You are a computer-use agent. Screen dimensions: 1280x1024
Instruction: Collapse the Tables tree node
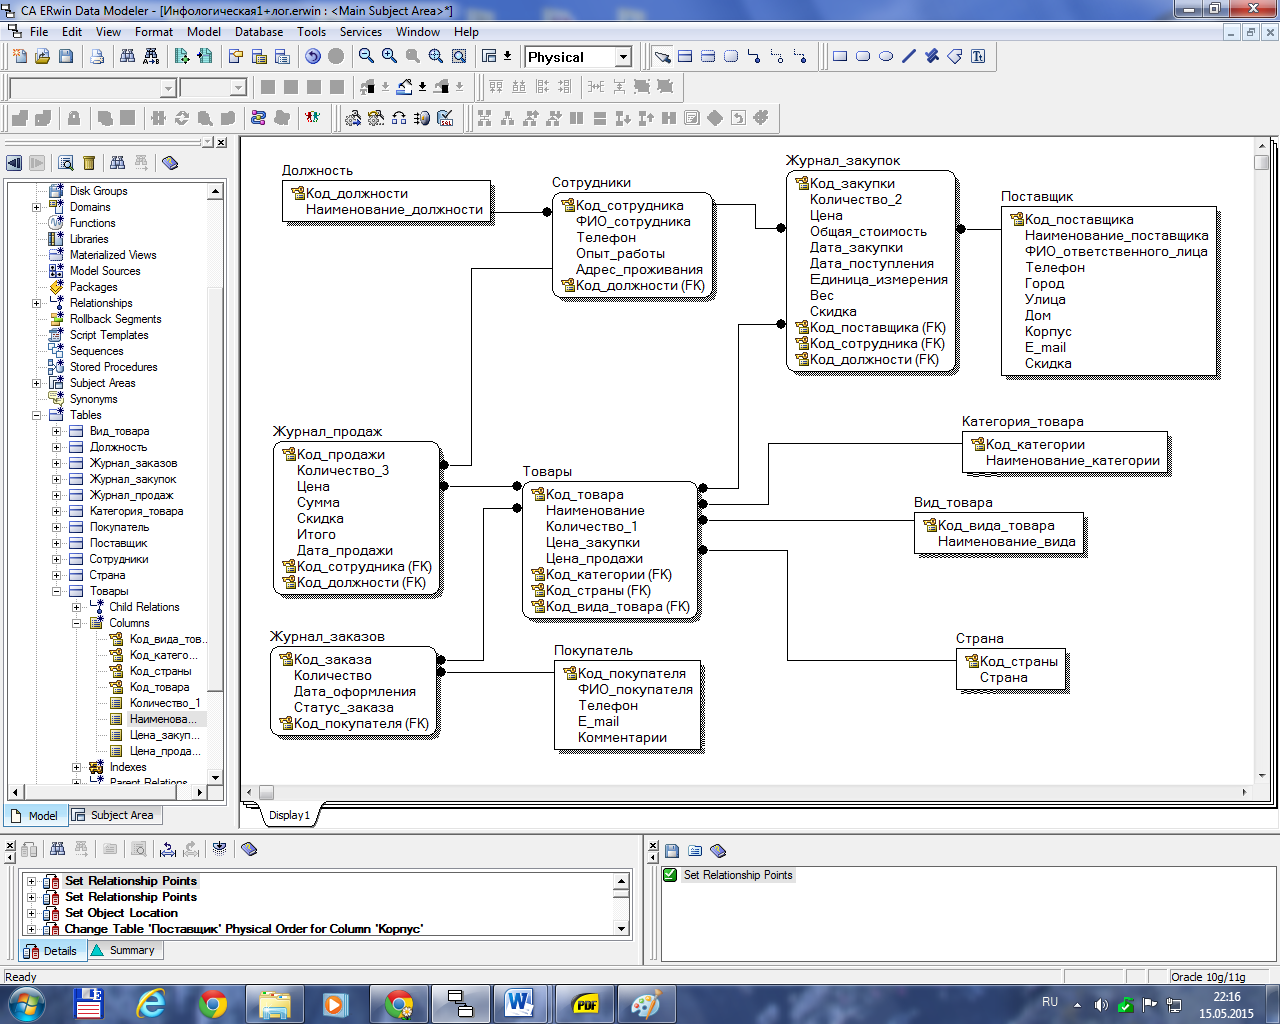pos(37,415)
